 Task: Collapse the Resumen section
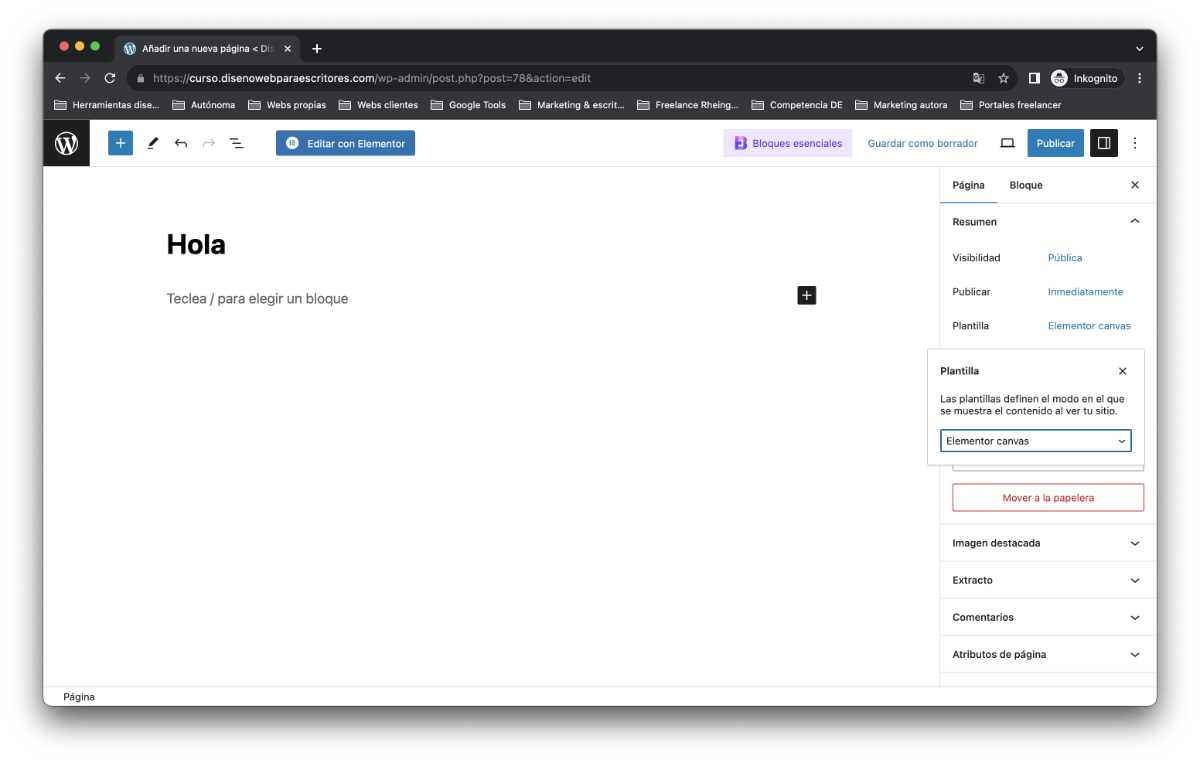[1134, 222]
